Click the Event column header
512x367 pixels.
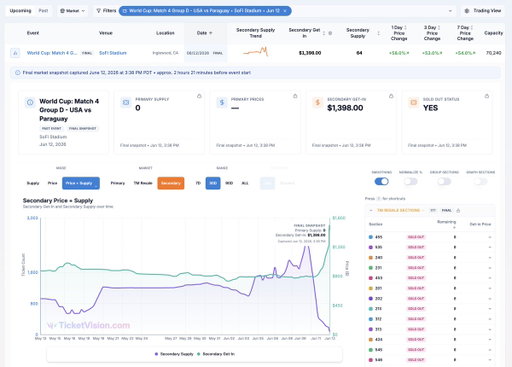[x=33, y=33]
